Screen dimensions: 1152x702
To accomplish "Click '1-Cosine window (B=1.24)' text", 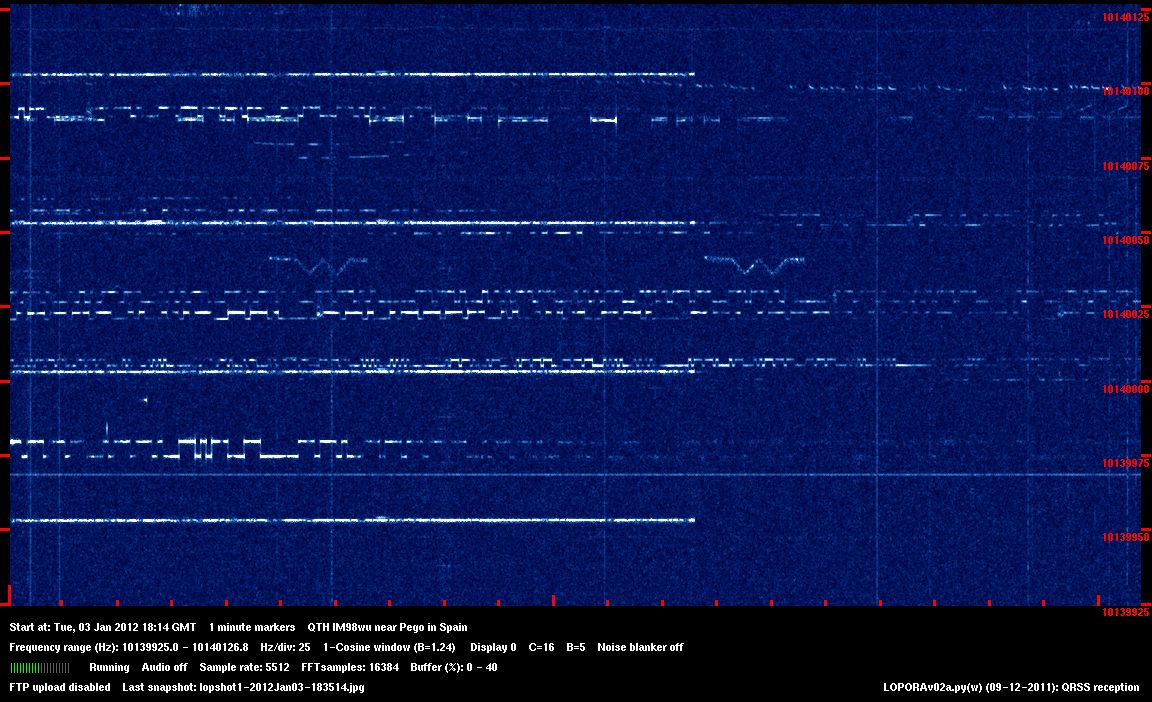I will coord(389,647).
